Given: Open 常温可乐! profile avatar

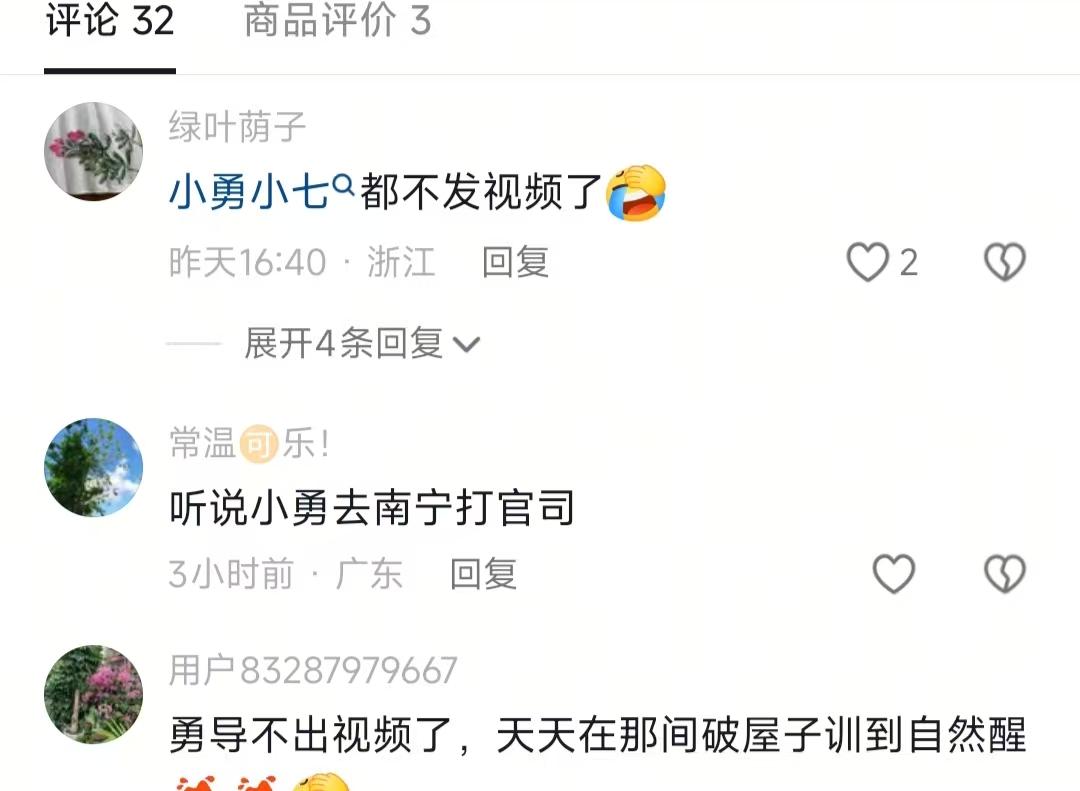Looking at the screenshot, I should tap(93, 467).
